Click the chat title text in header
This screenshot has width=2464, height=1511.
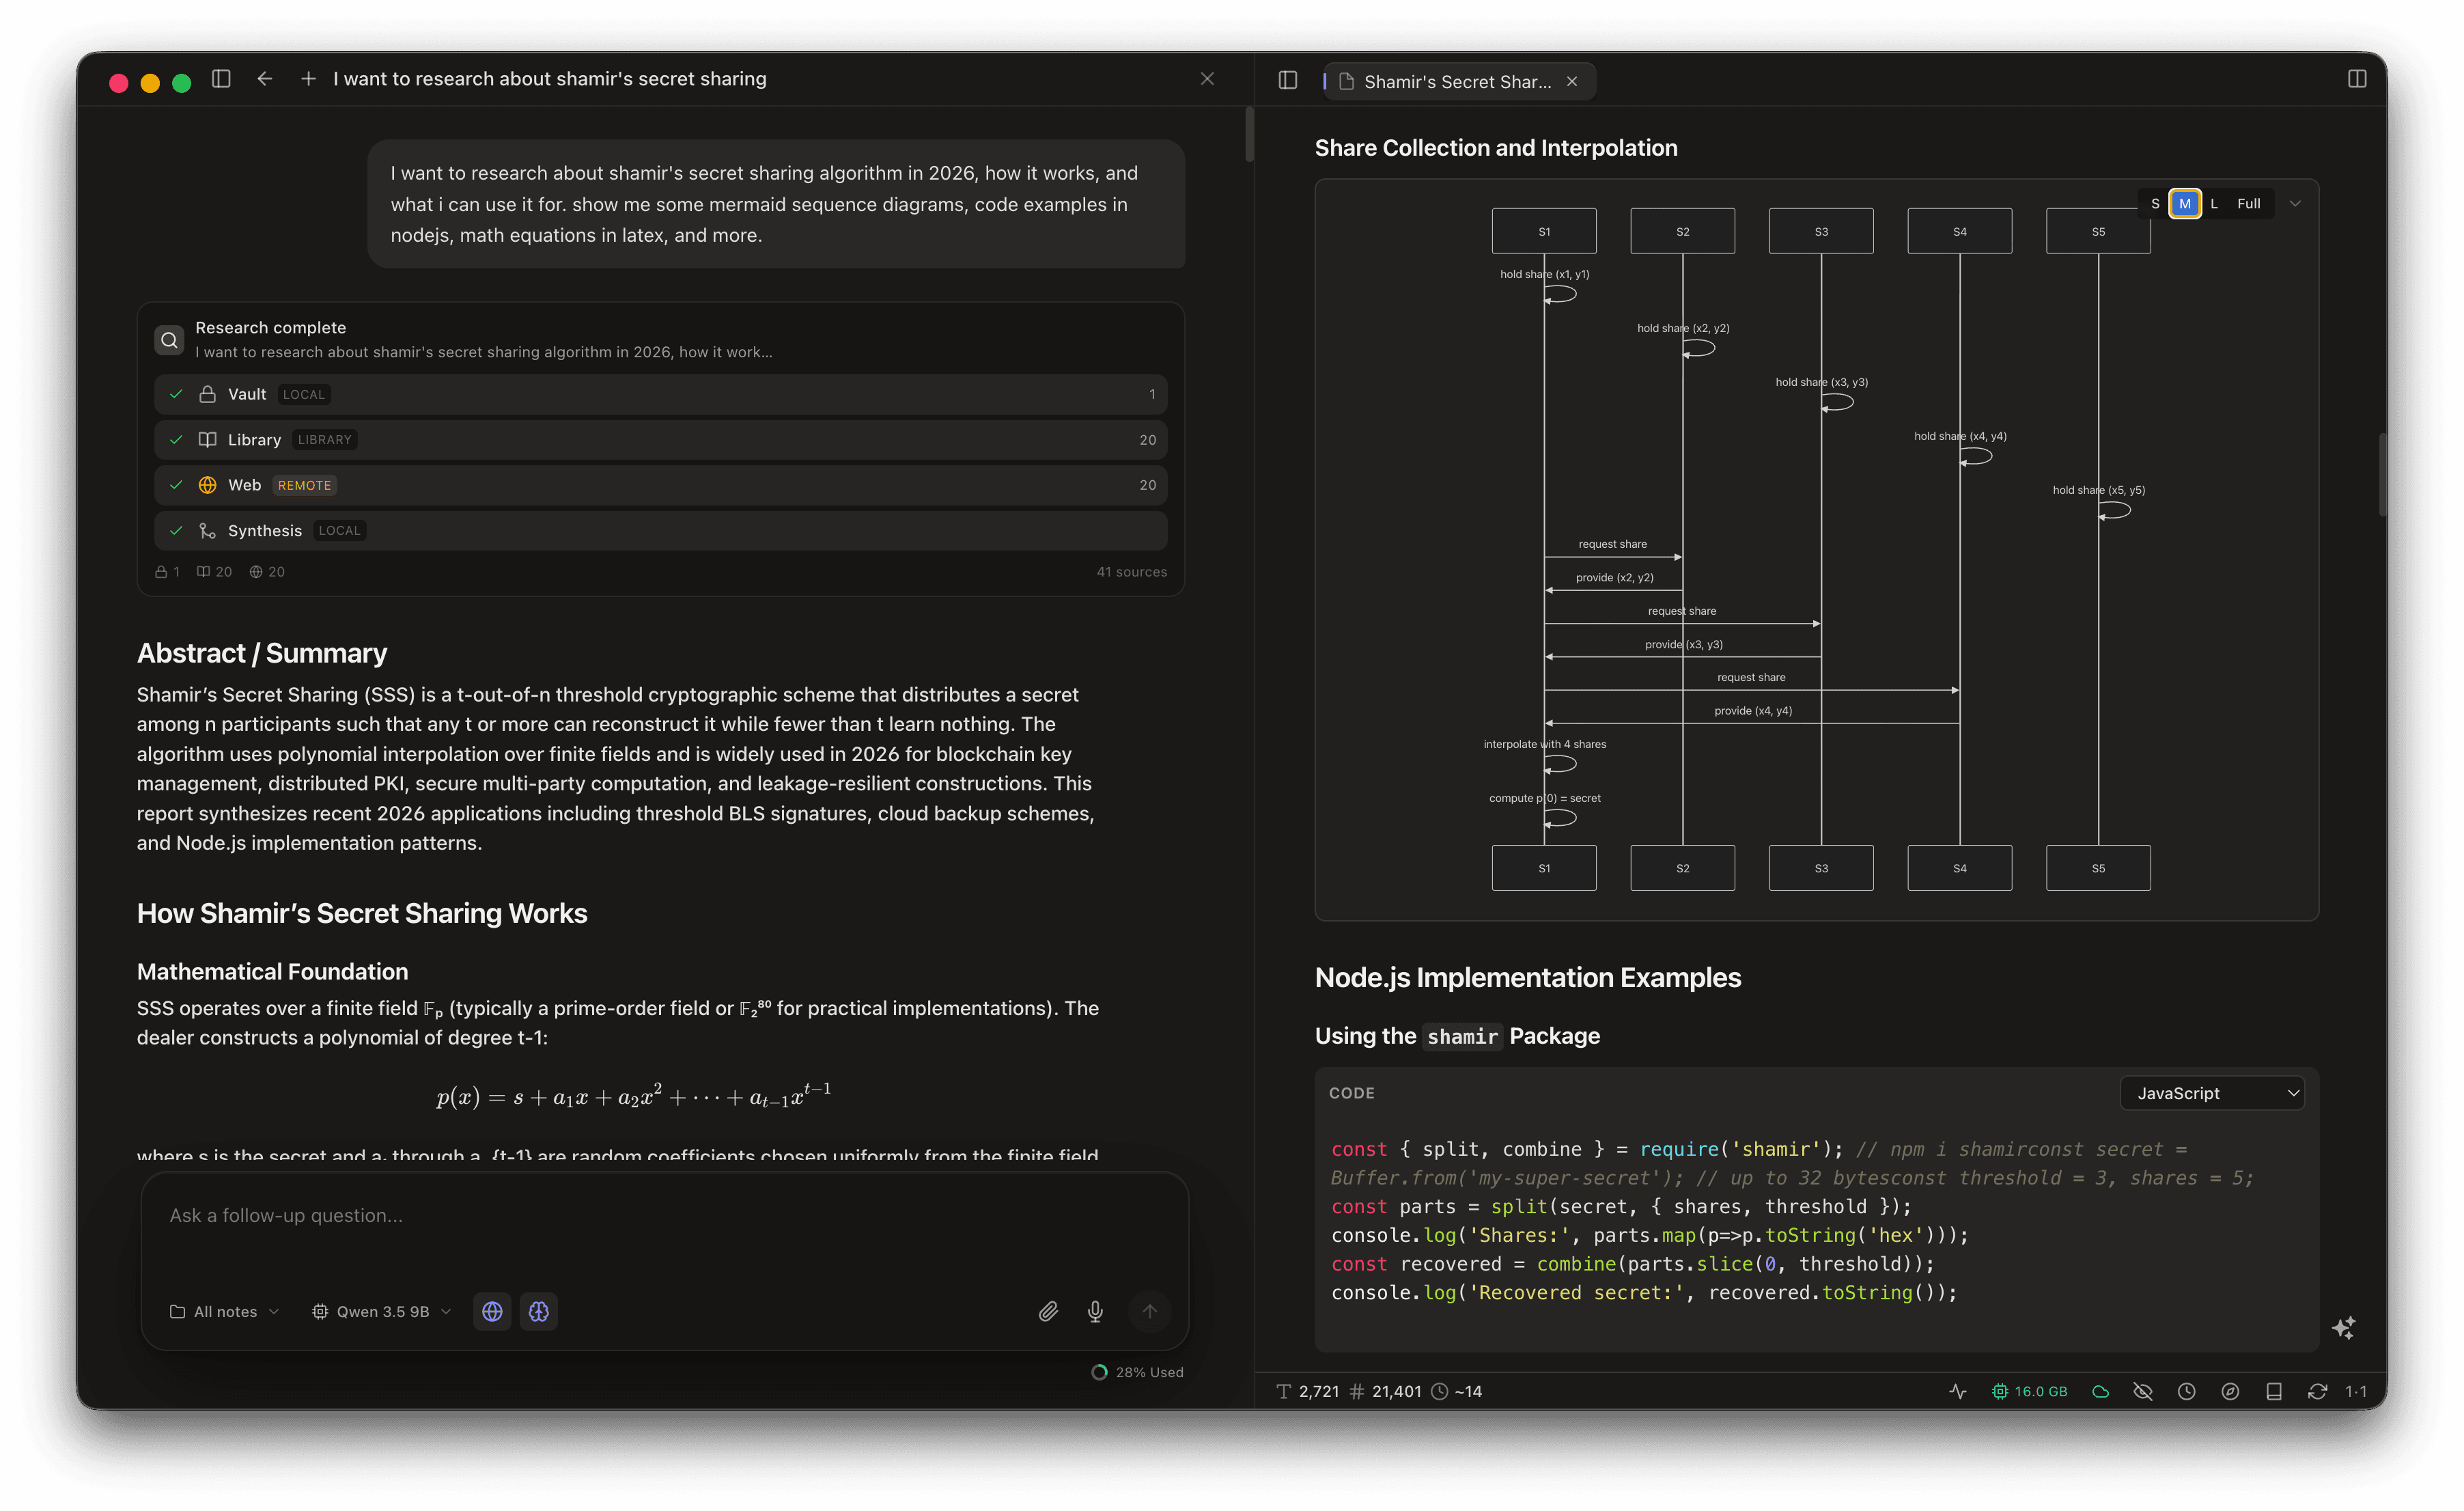[549, 79]
